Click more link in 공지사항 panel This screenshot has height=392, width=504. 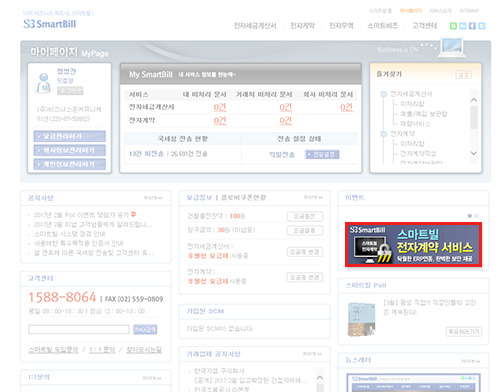153,198
